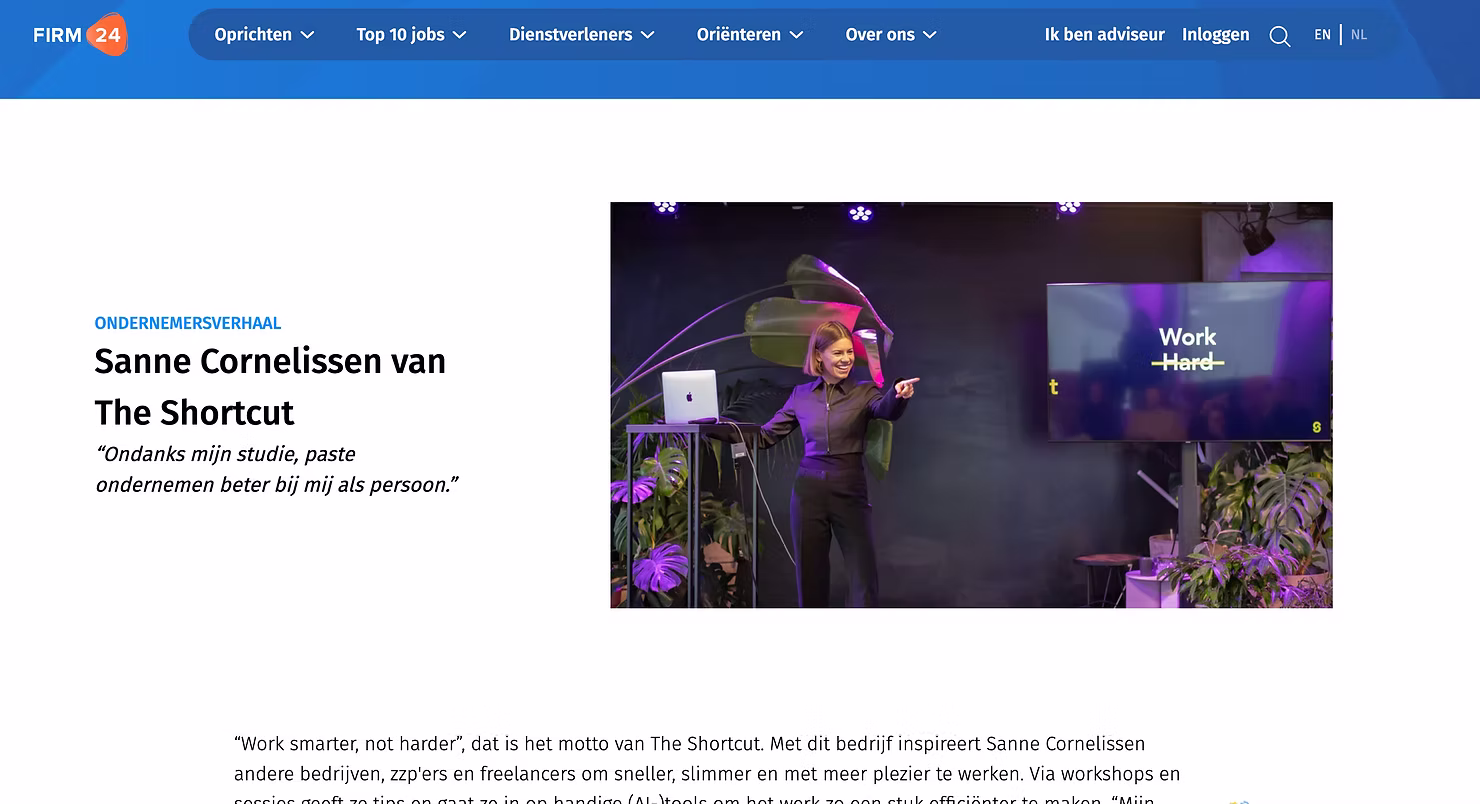Open the Dienstverleners menu

pos(582,35)
